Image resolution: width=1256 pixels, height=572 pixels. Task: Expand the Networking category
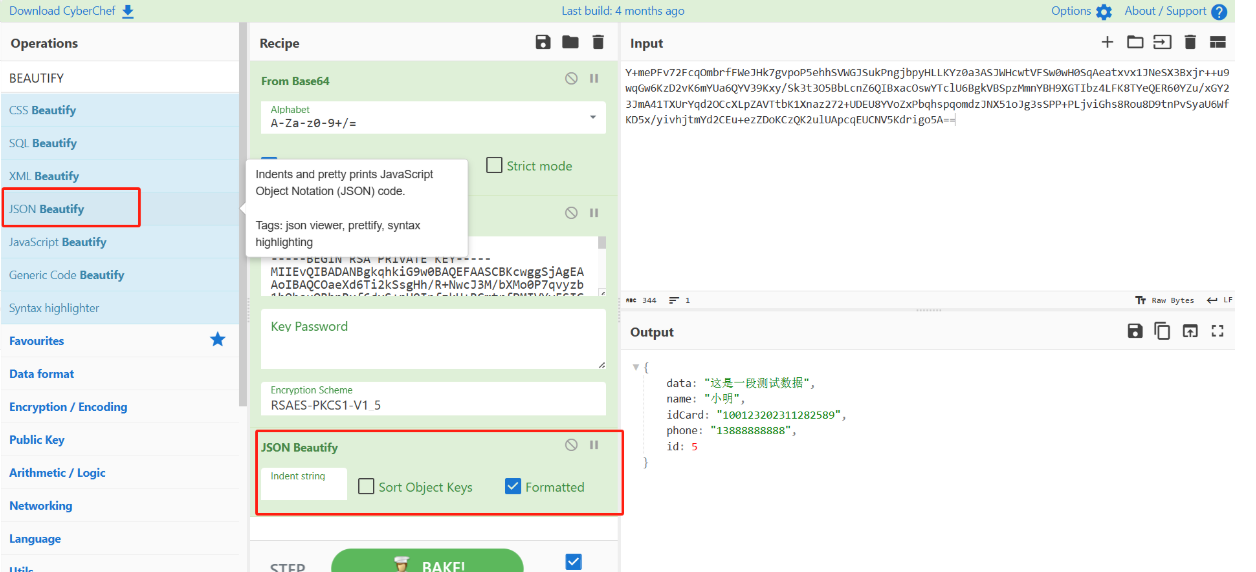click(120, 506)
